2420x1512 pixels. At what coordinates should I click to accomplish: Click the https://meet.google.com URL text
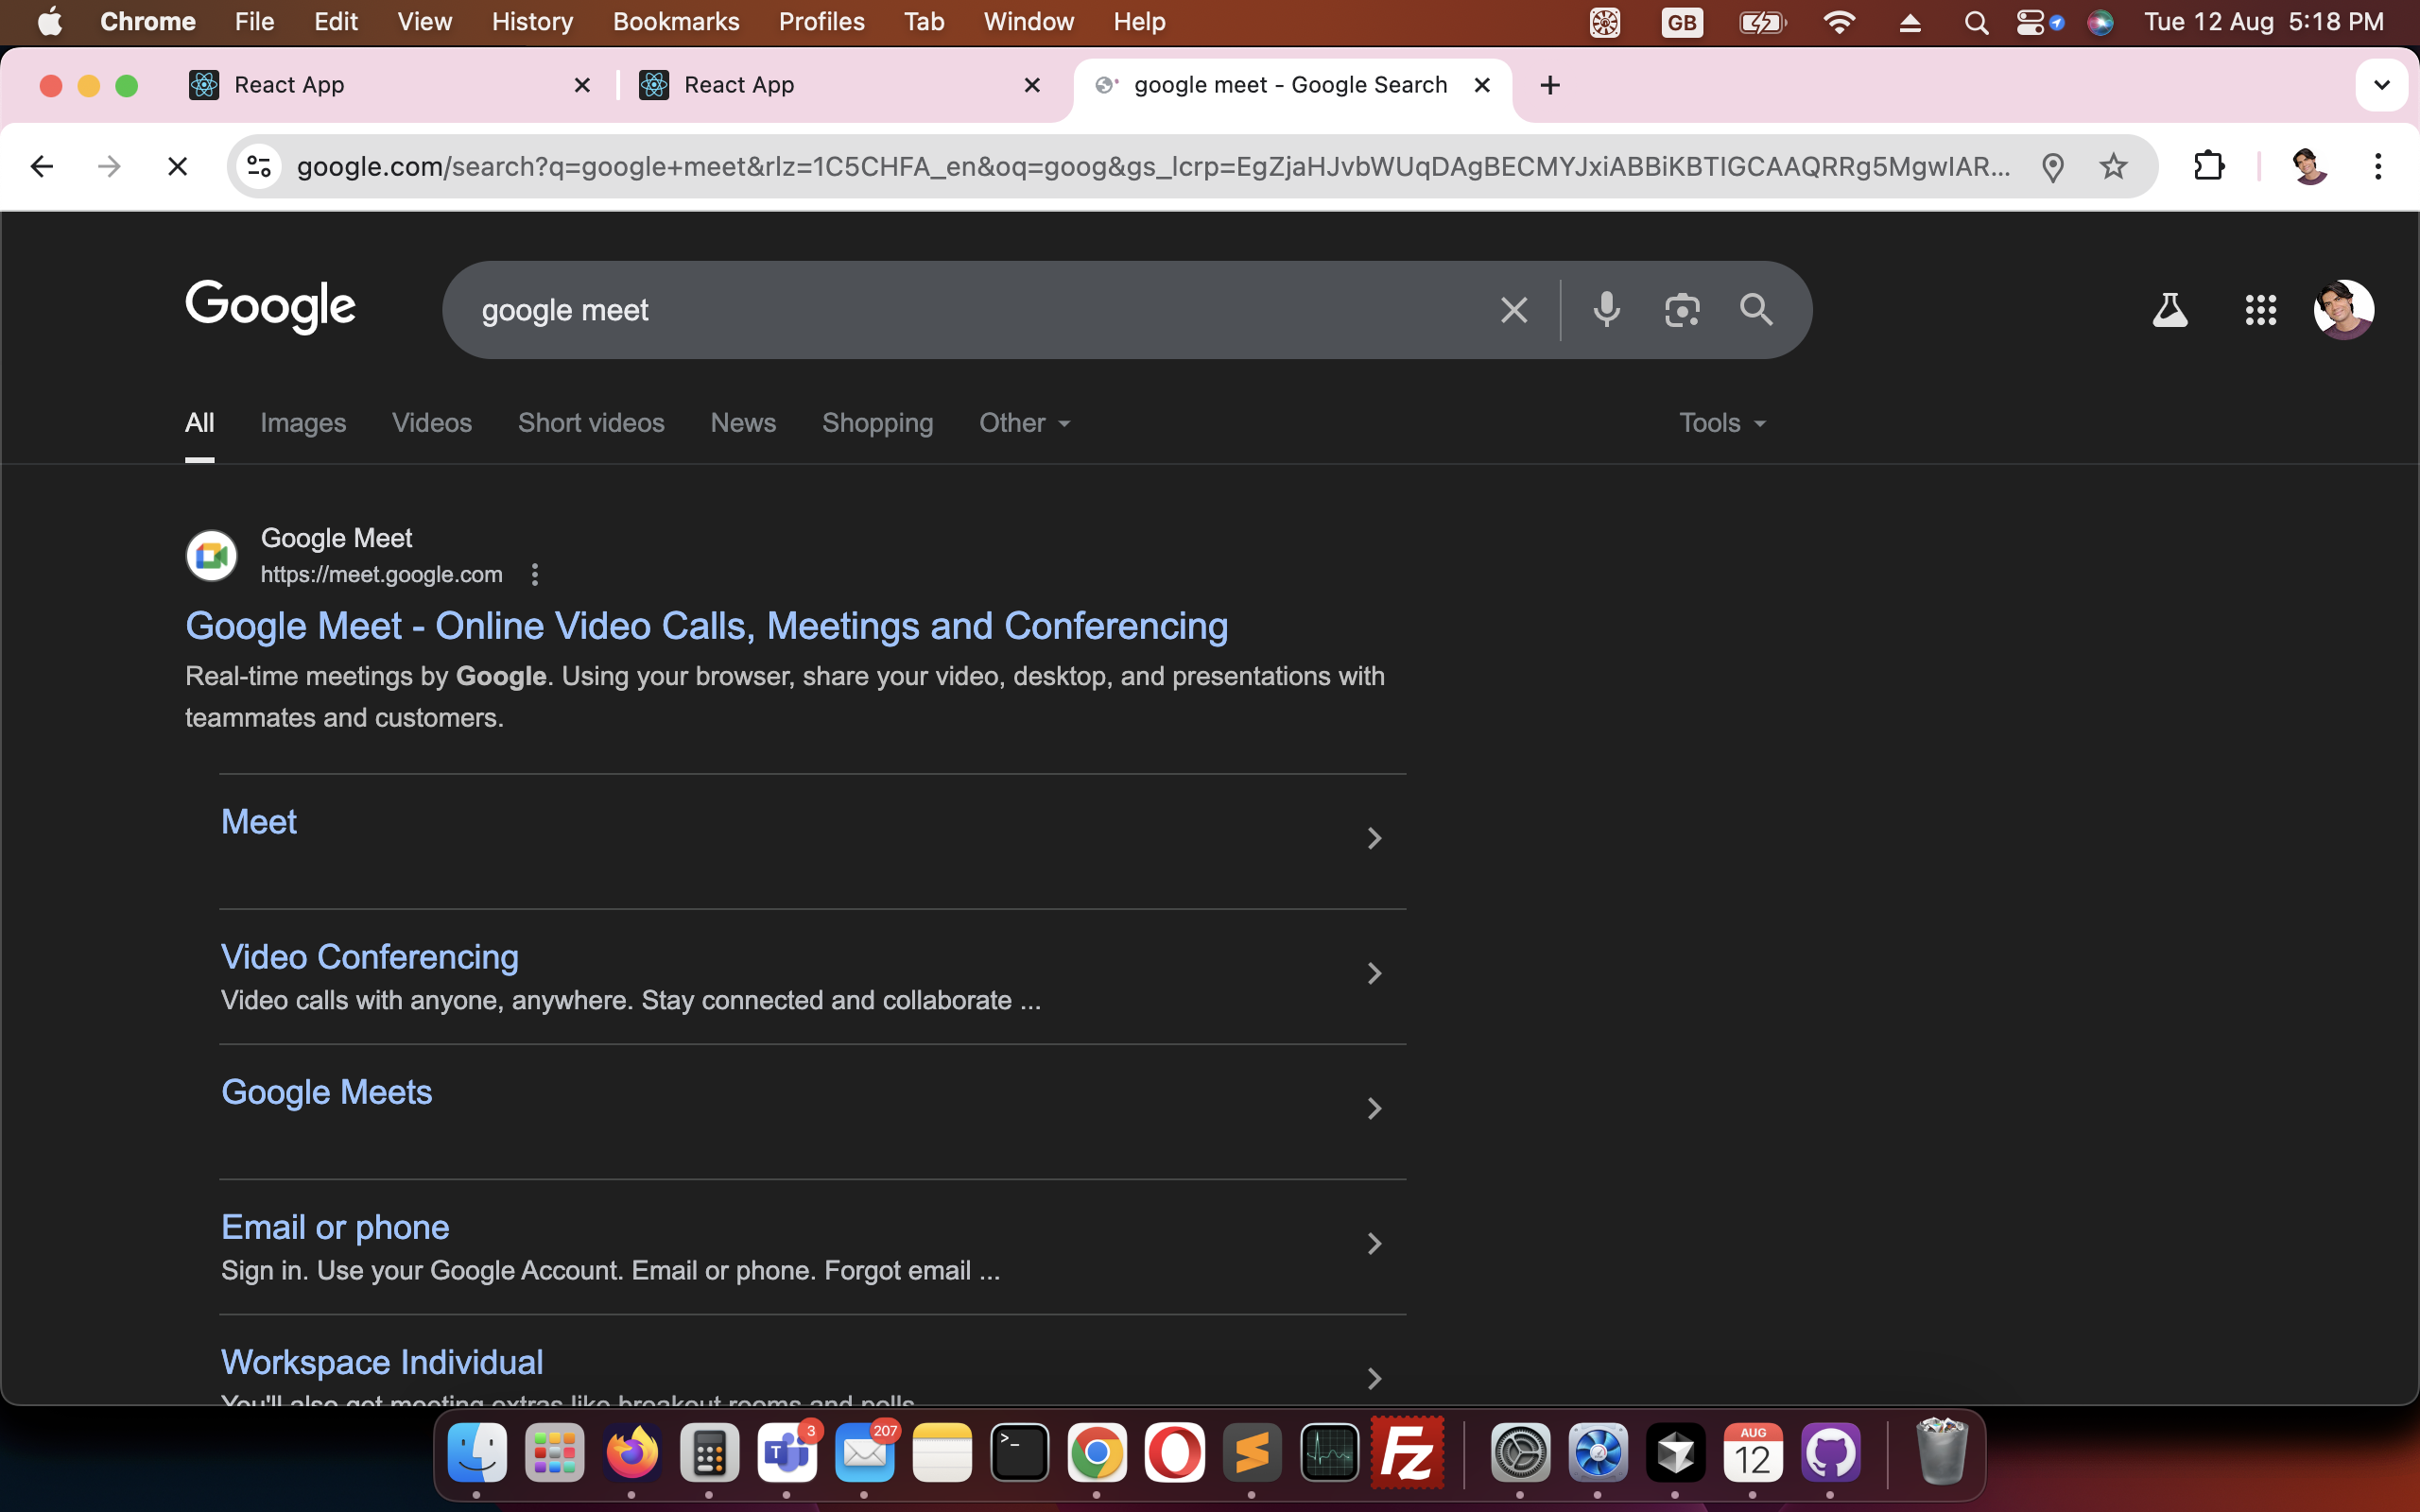(382, 575)
